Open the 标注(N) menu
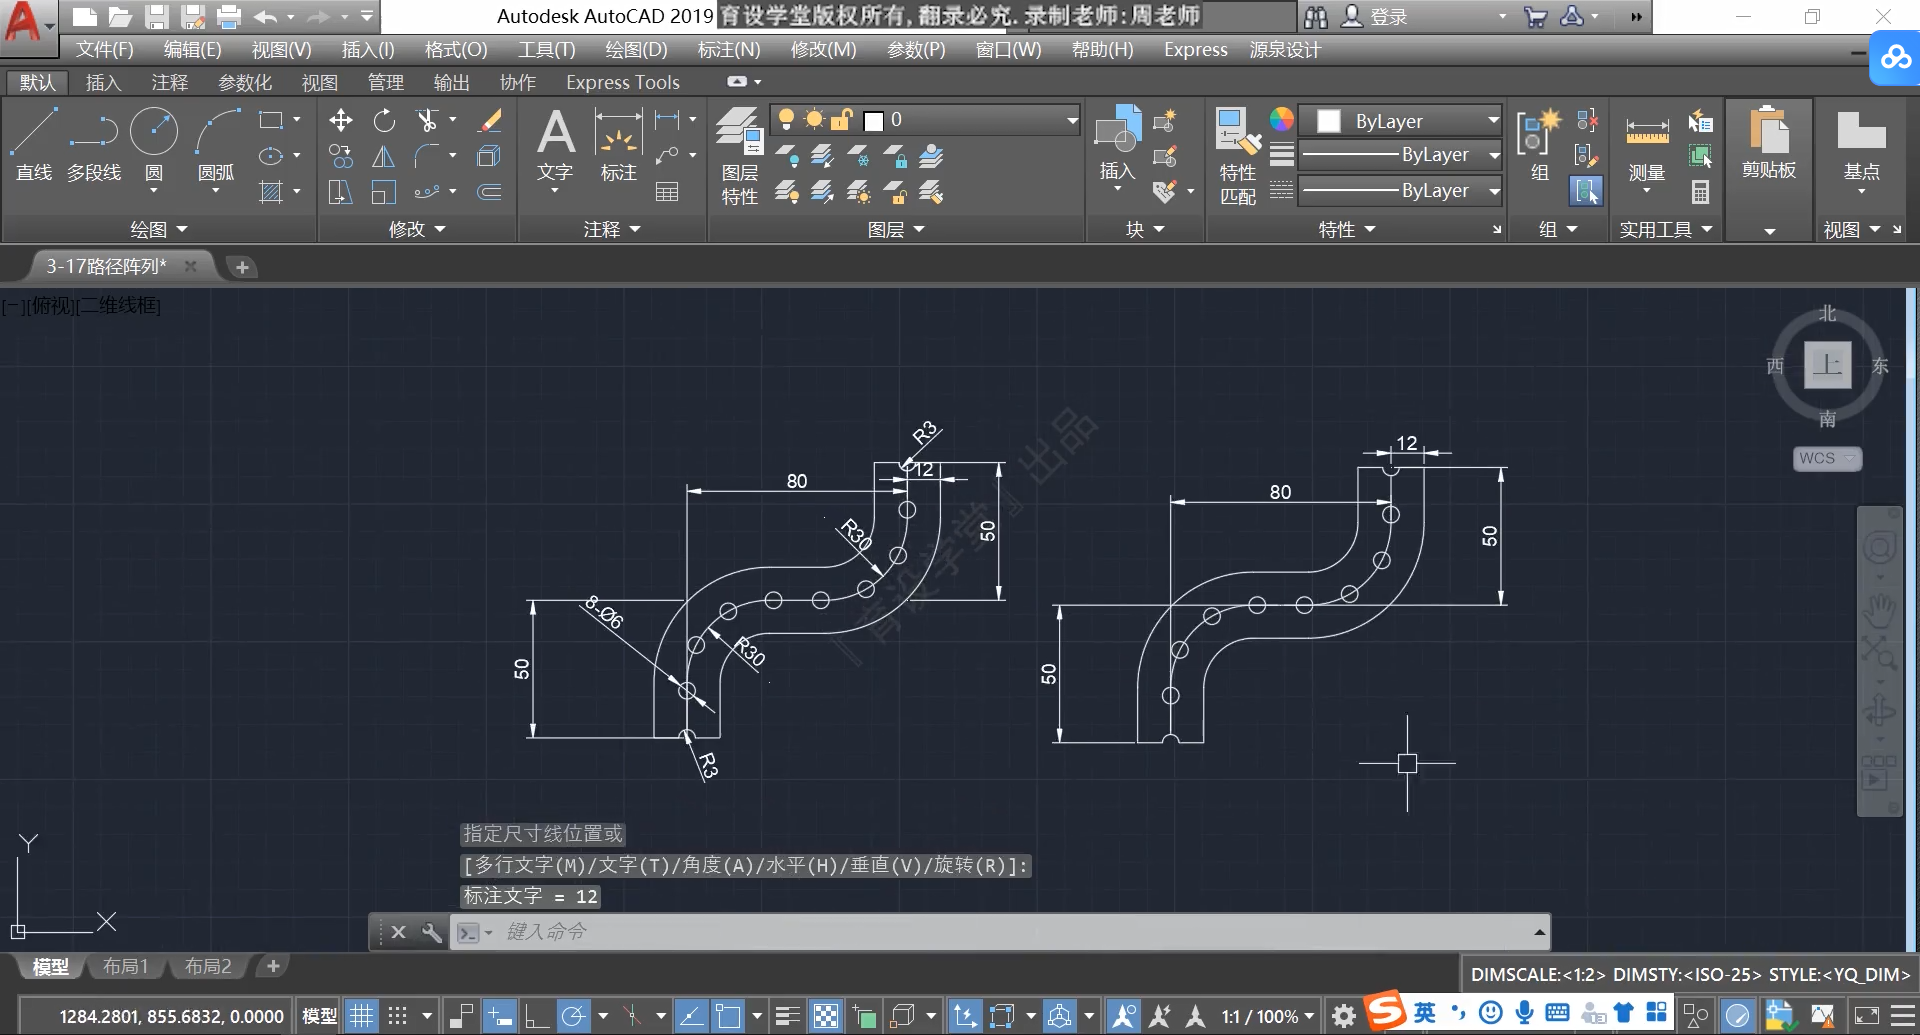Viewport: 1920px width, 1035px height. [728, 49]
